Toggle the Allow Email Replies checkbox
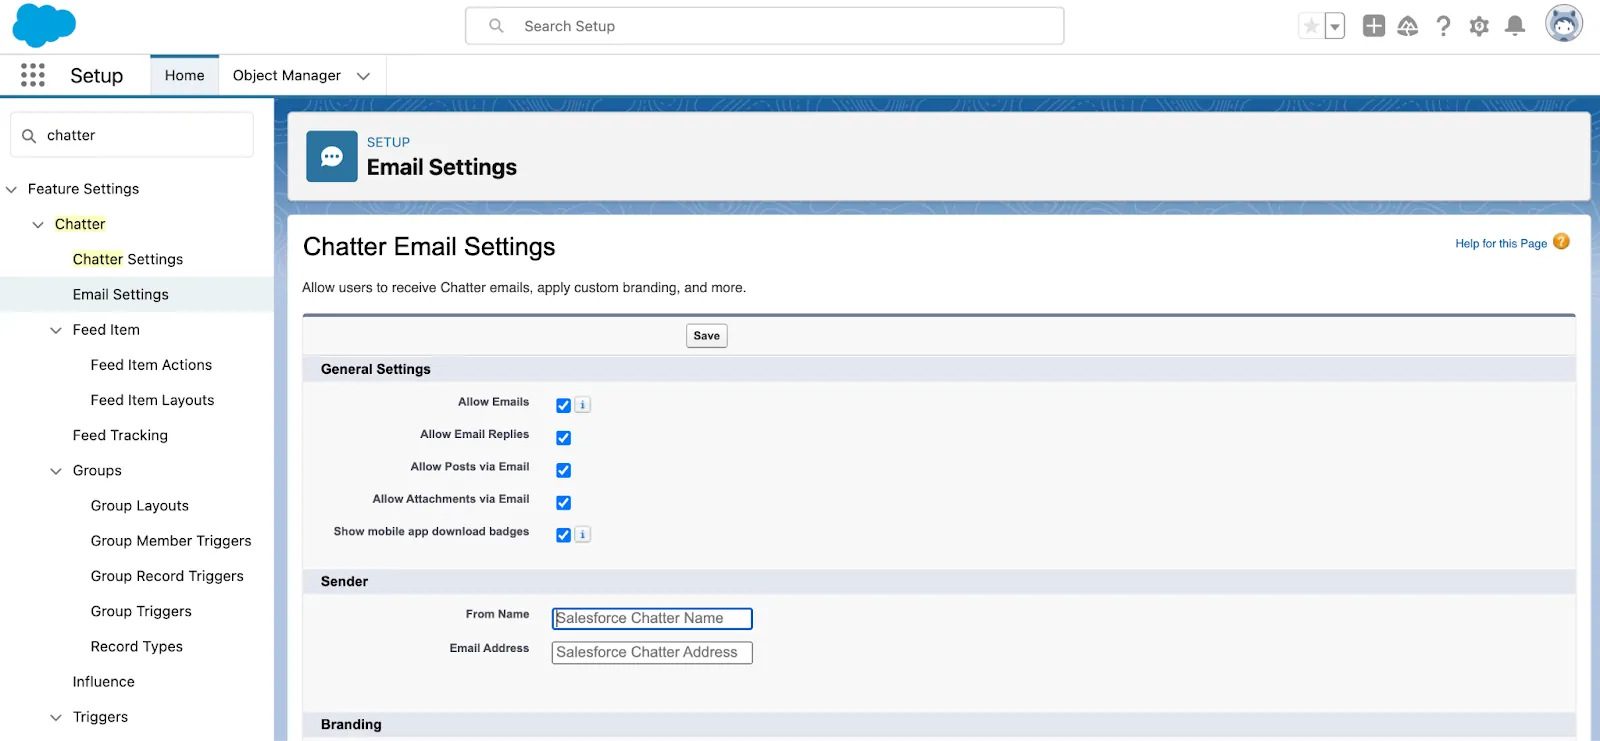Viewport: 1600px width, 741px height. [564, 438]
